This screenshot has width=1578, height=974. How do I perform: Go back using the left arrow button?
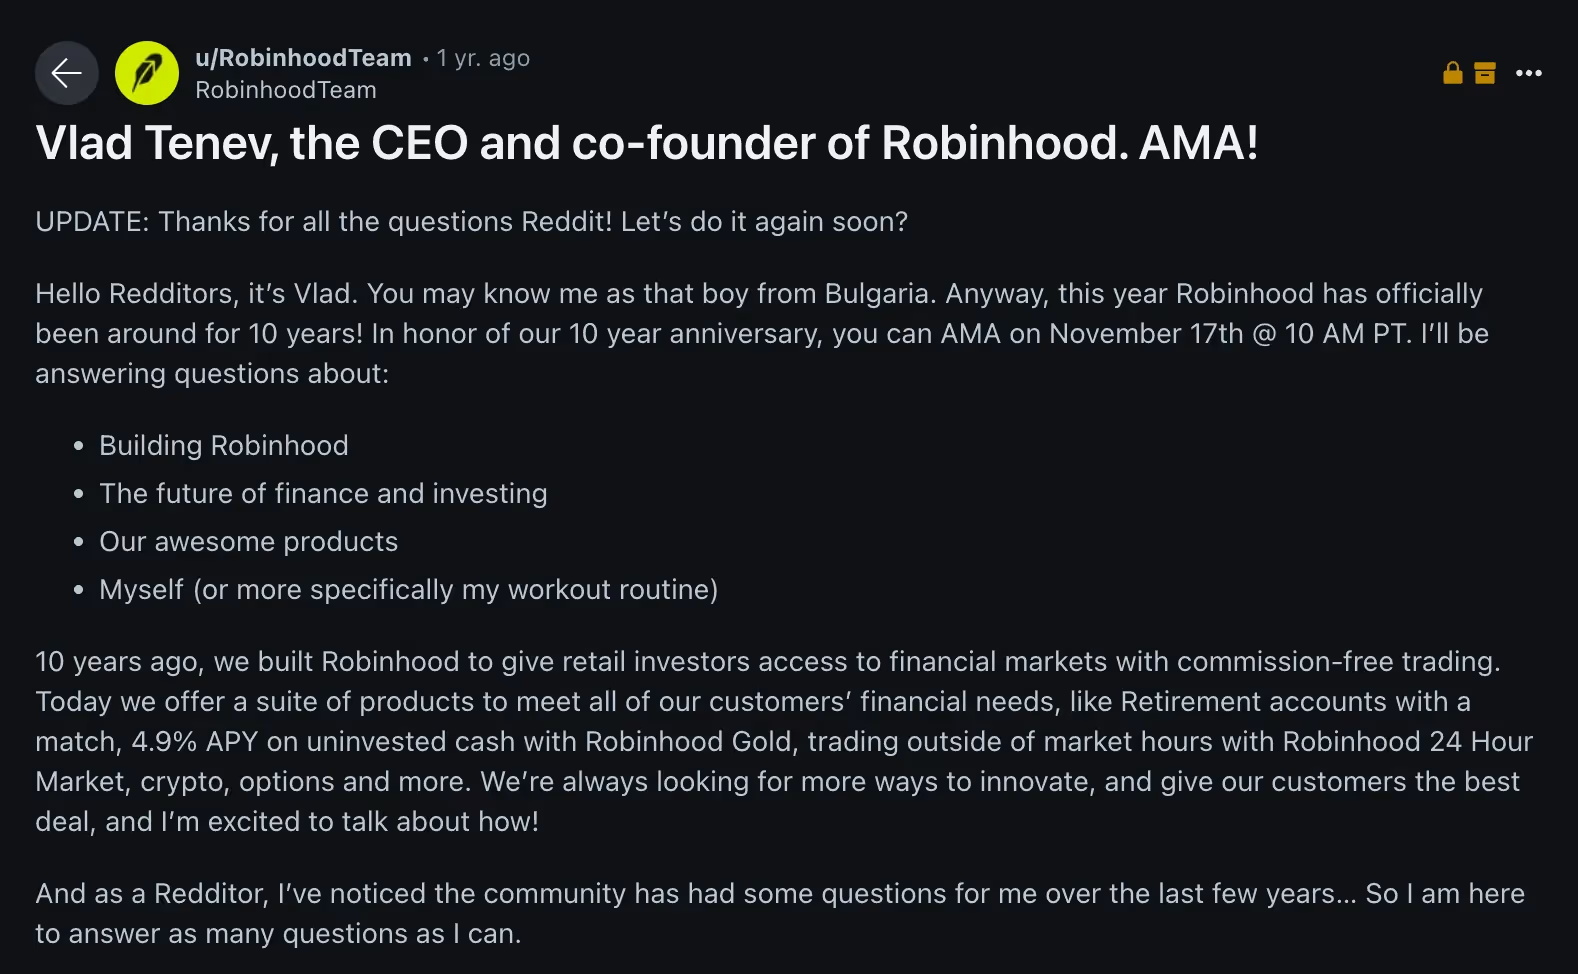coord(67,73)
